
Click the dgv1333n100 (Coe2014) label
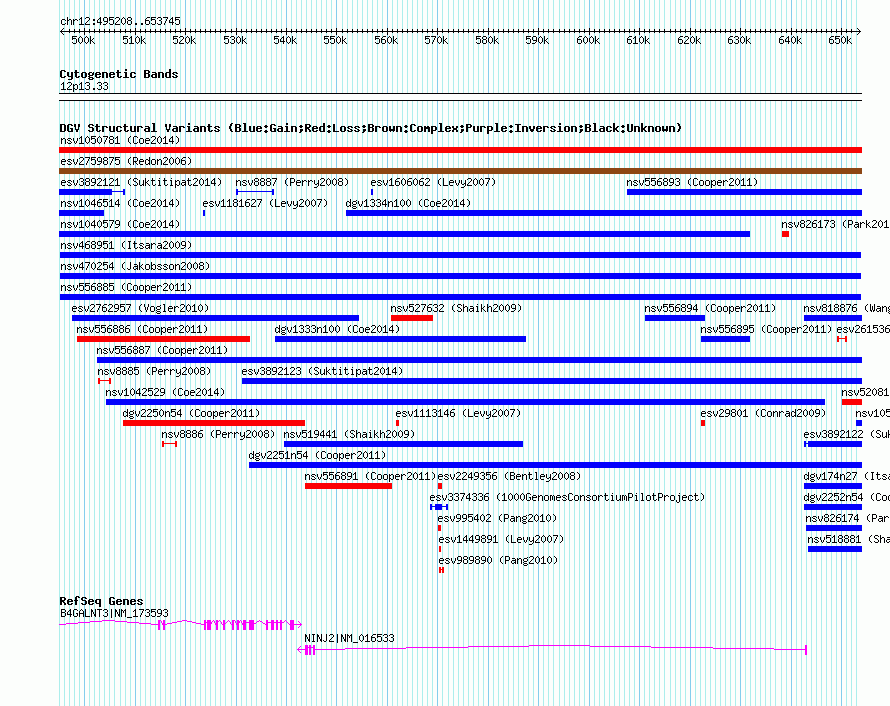tap(337, 329)
